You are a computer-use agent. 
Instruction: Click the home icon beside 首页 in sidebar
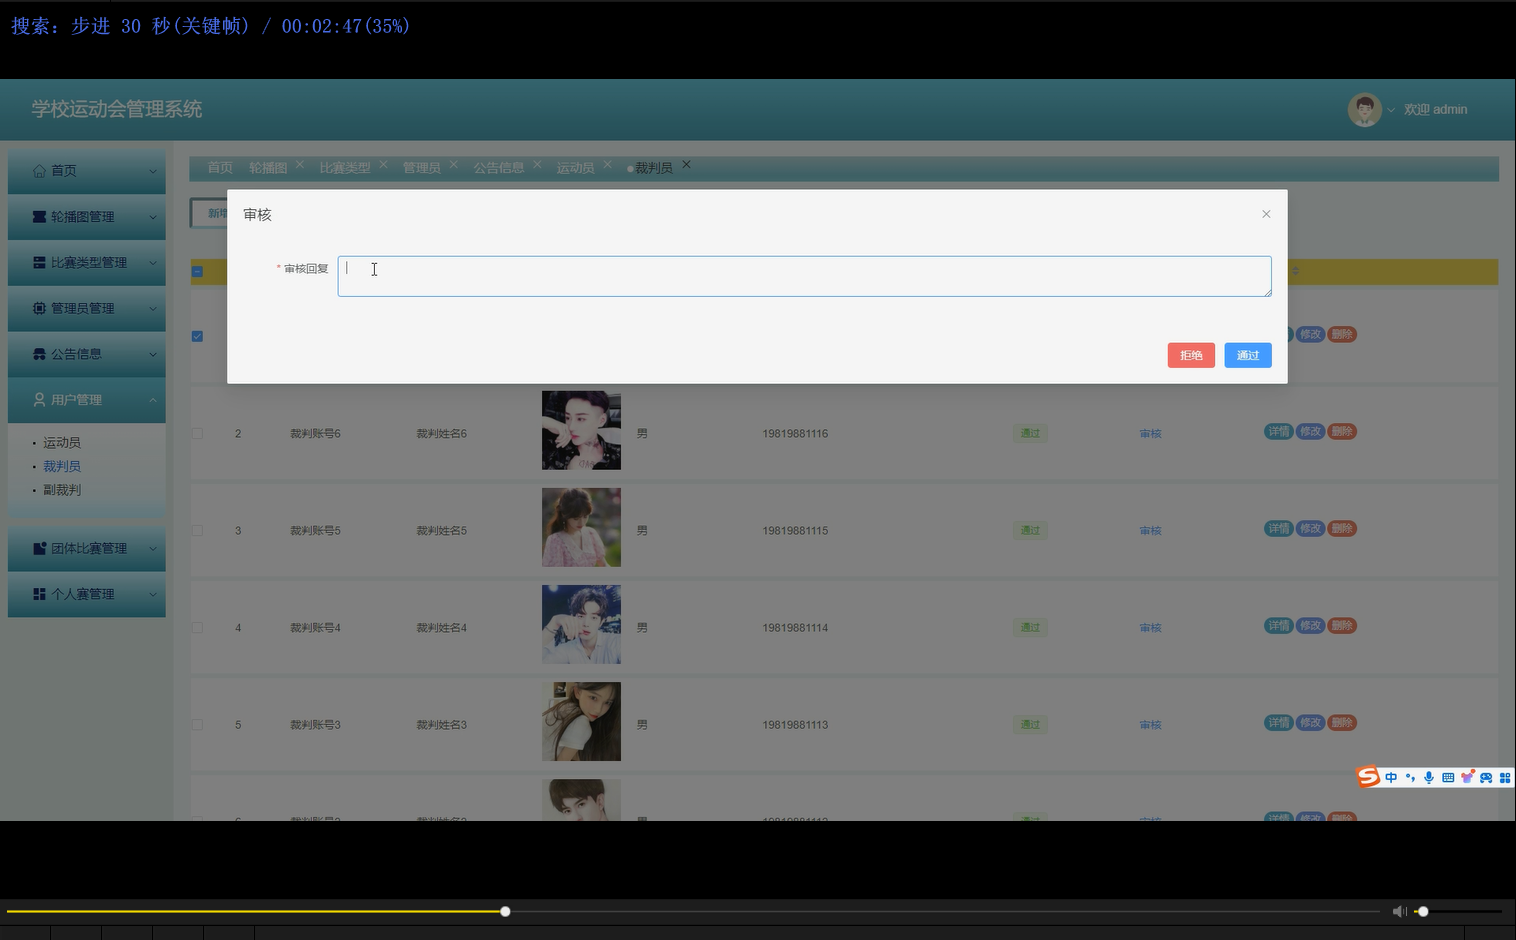[39, 171]
